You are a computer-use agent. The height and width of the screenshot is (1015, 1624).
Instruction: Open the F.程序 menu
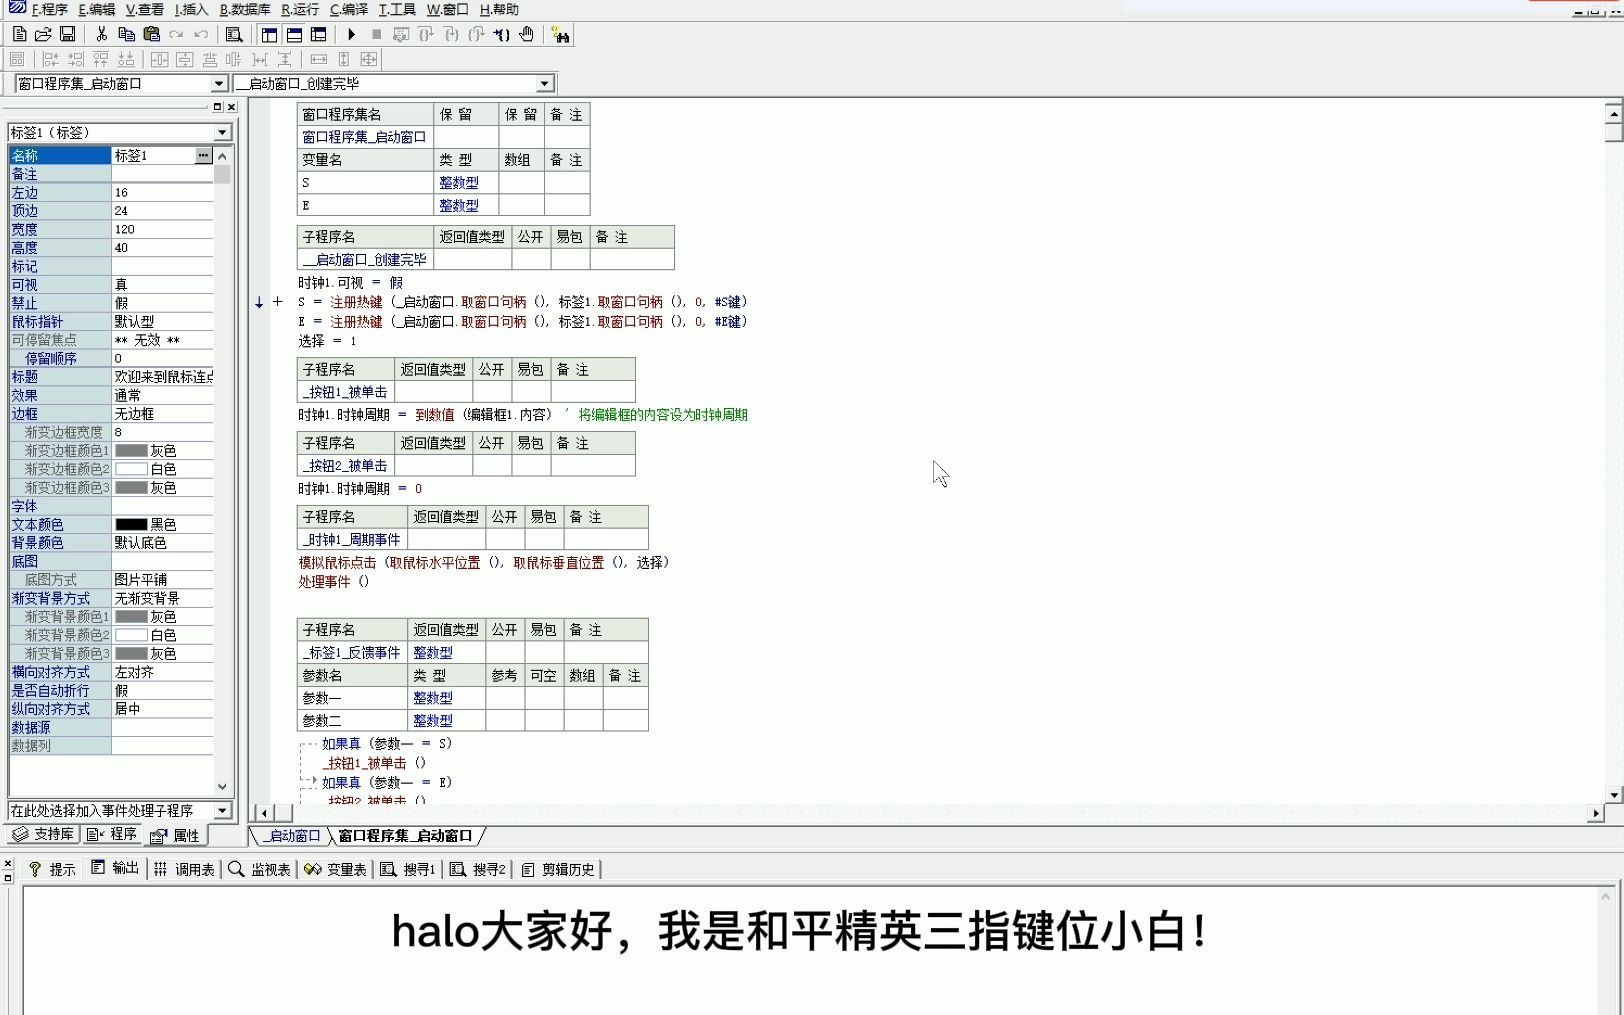click(x=50, y=9)
